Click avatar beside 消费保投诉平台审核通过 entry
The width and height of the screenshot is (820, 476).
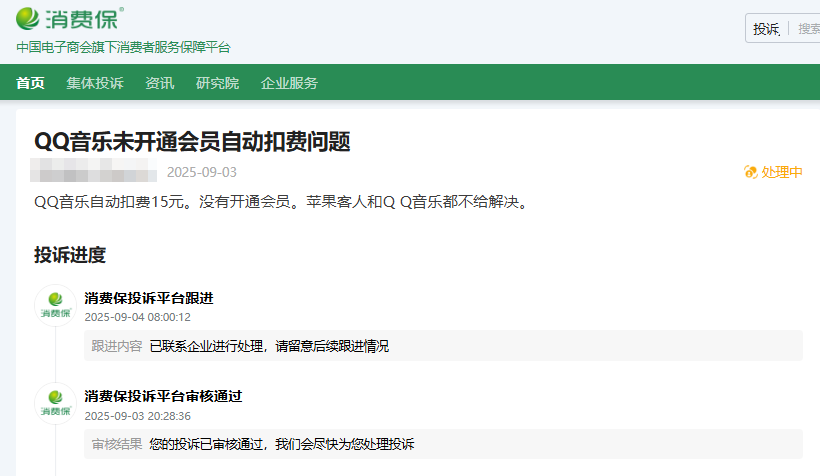pyautogui.click(x=55, y=404)
